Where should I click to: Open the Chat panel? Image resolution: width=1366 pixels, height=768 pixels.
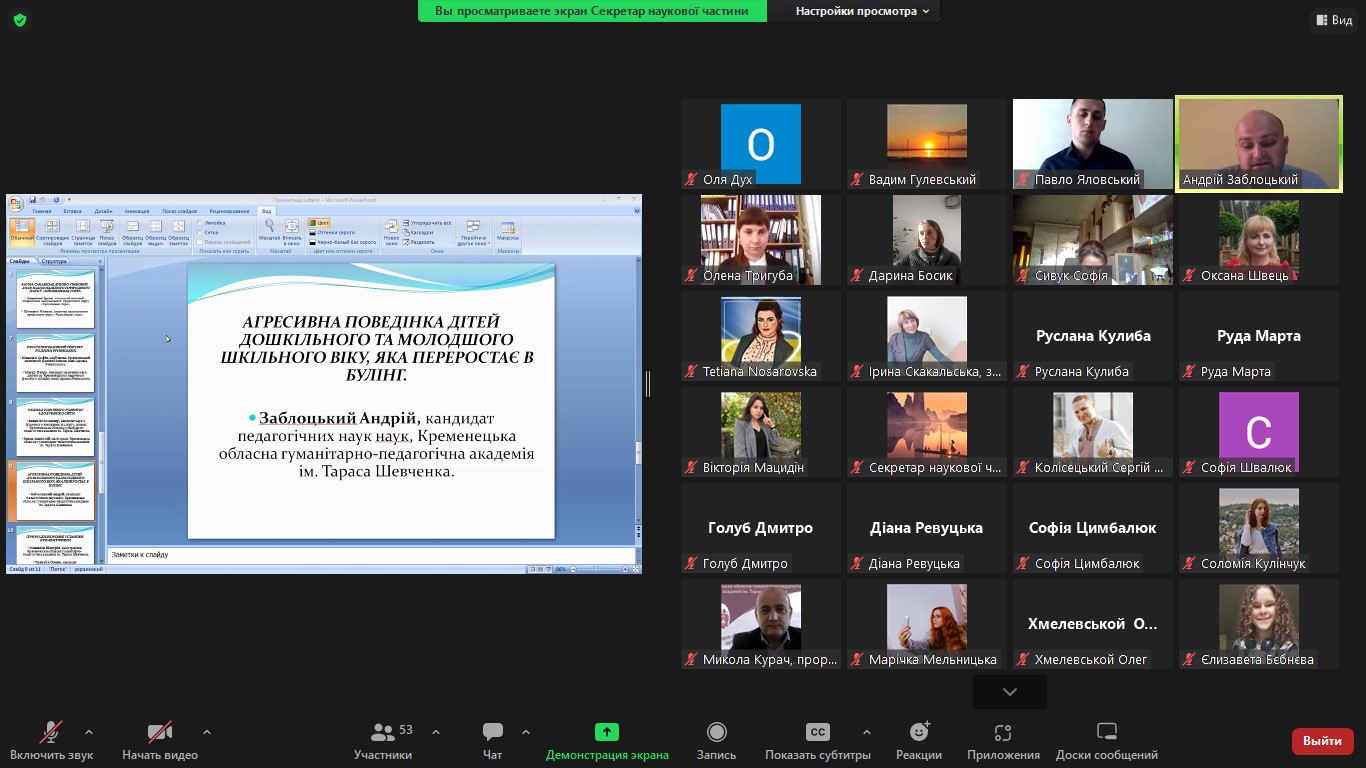pos(492,733)
